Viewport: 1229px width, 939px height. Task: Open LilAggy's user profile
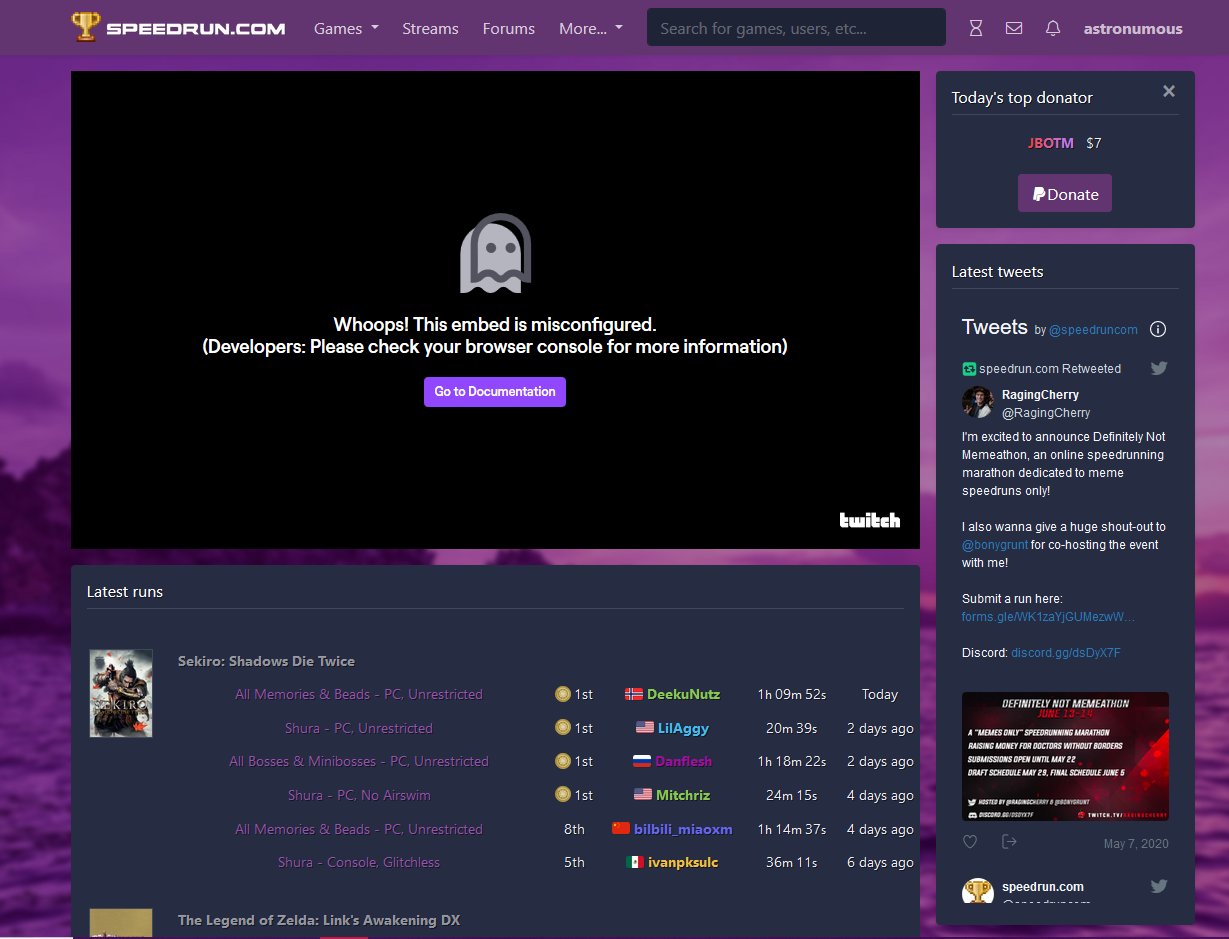683,728
